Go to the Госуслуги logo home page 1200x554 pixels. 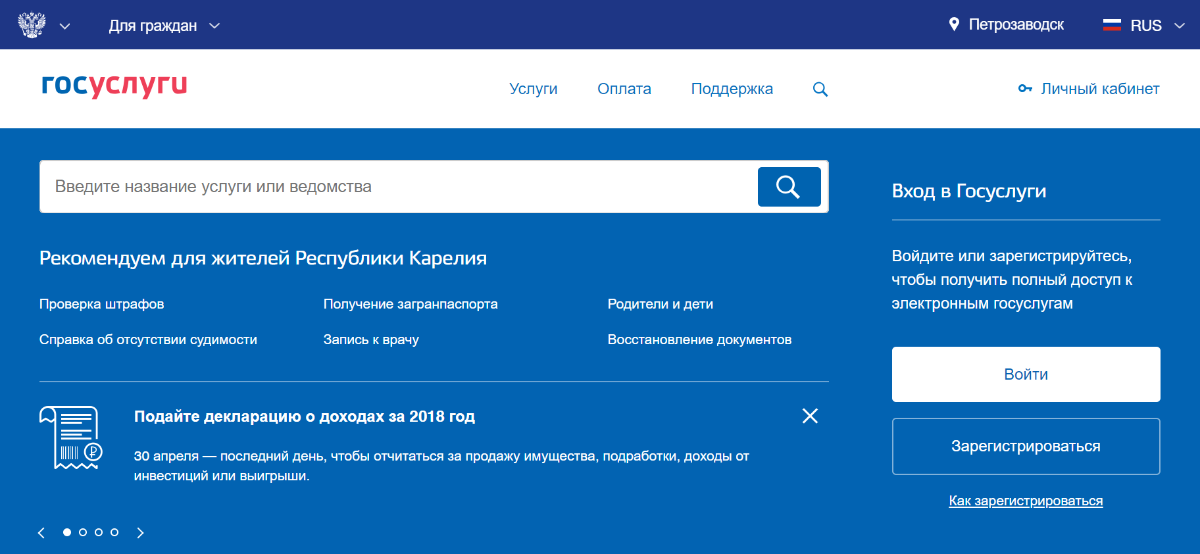pos(114,86)
